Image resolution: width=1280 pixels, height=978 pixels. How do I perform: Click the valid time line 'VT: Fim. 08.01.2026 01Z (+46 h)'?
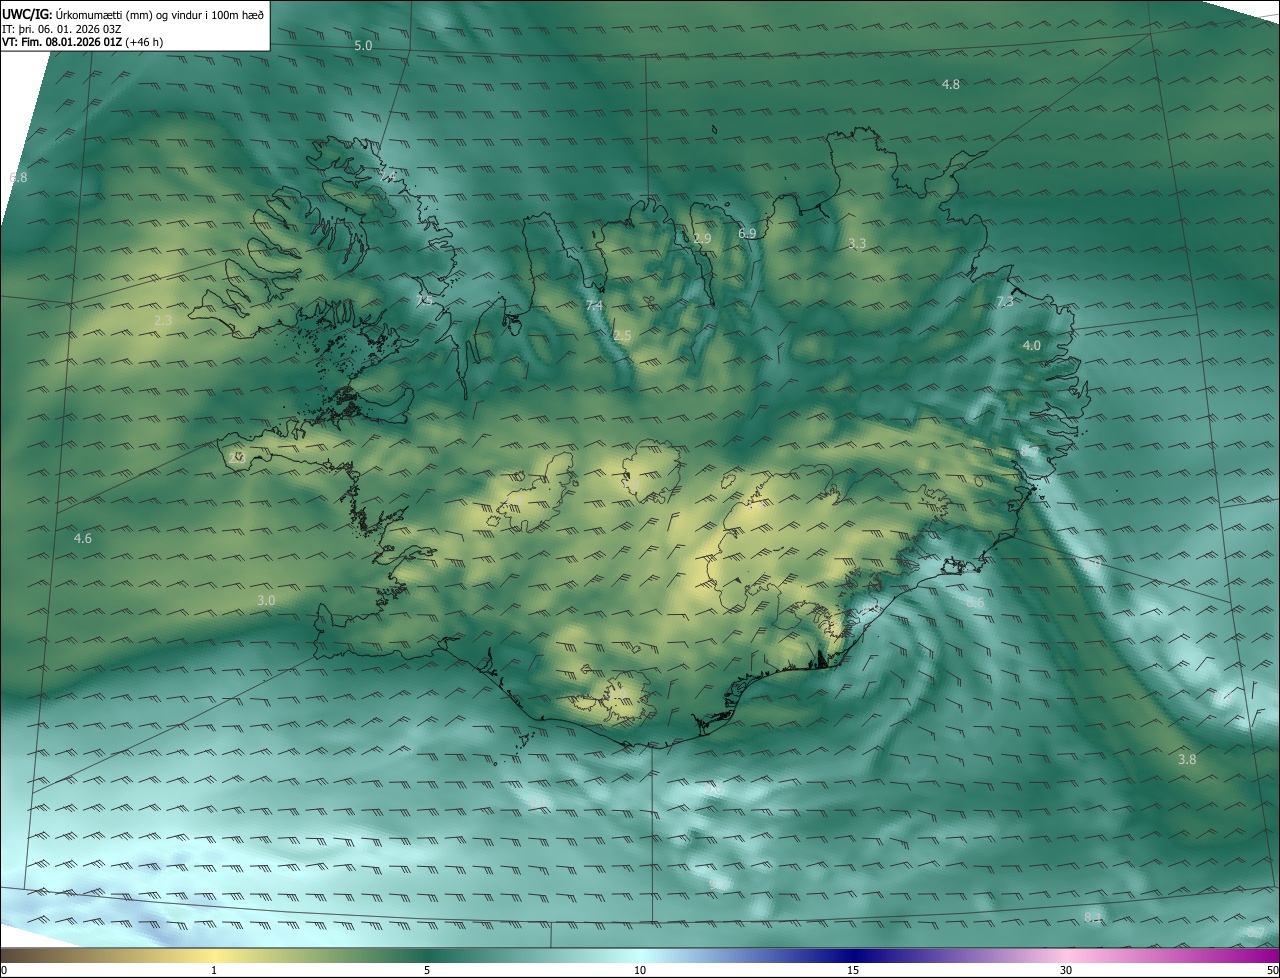tap(82, 42)
